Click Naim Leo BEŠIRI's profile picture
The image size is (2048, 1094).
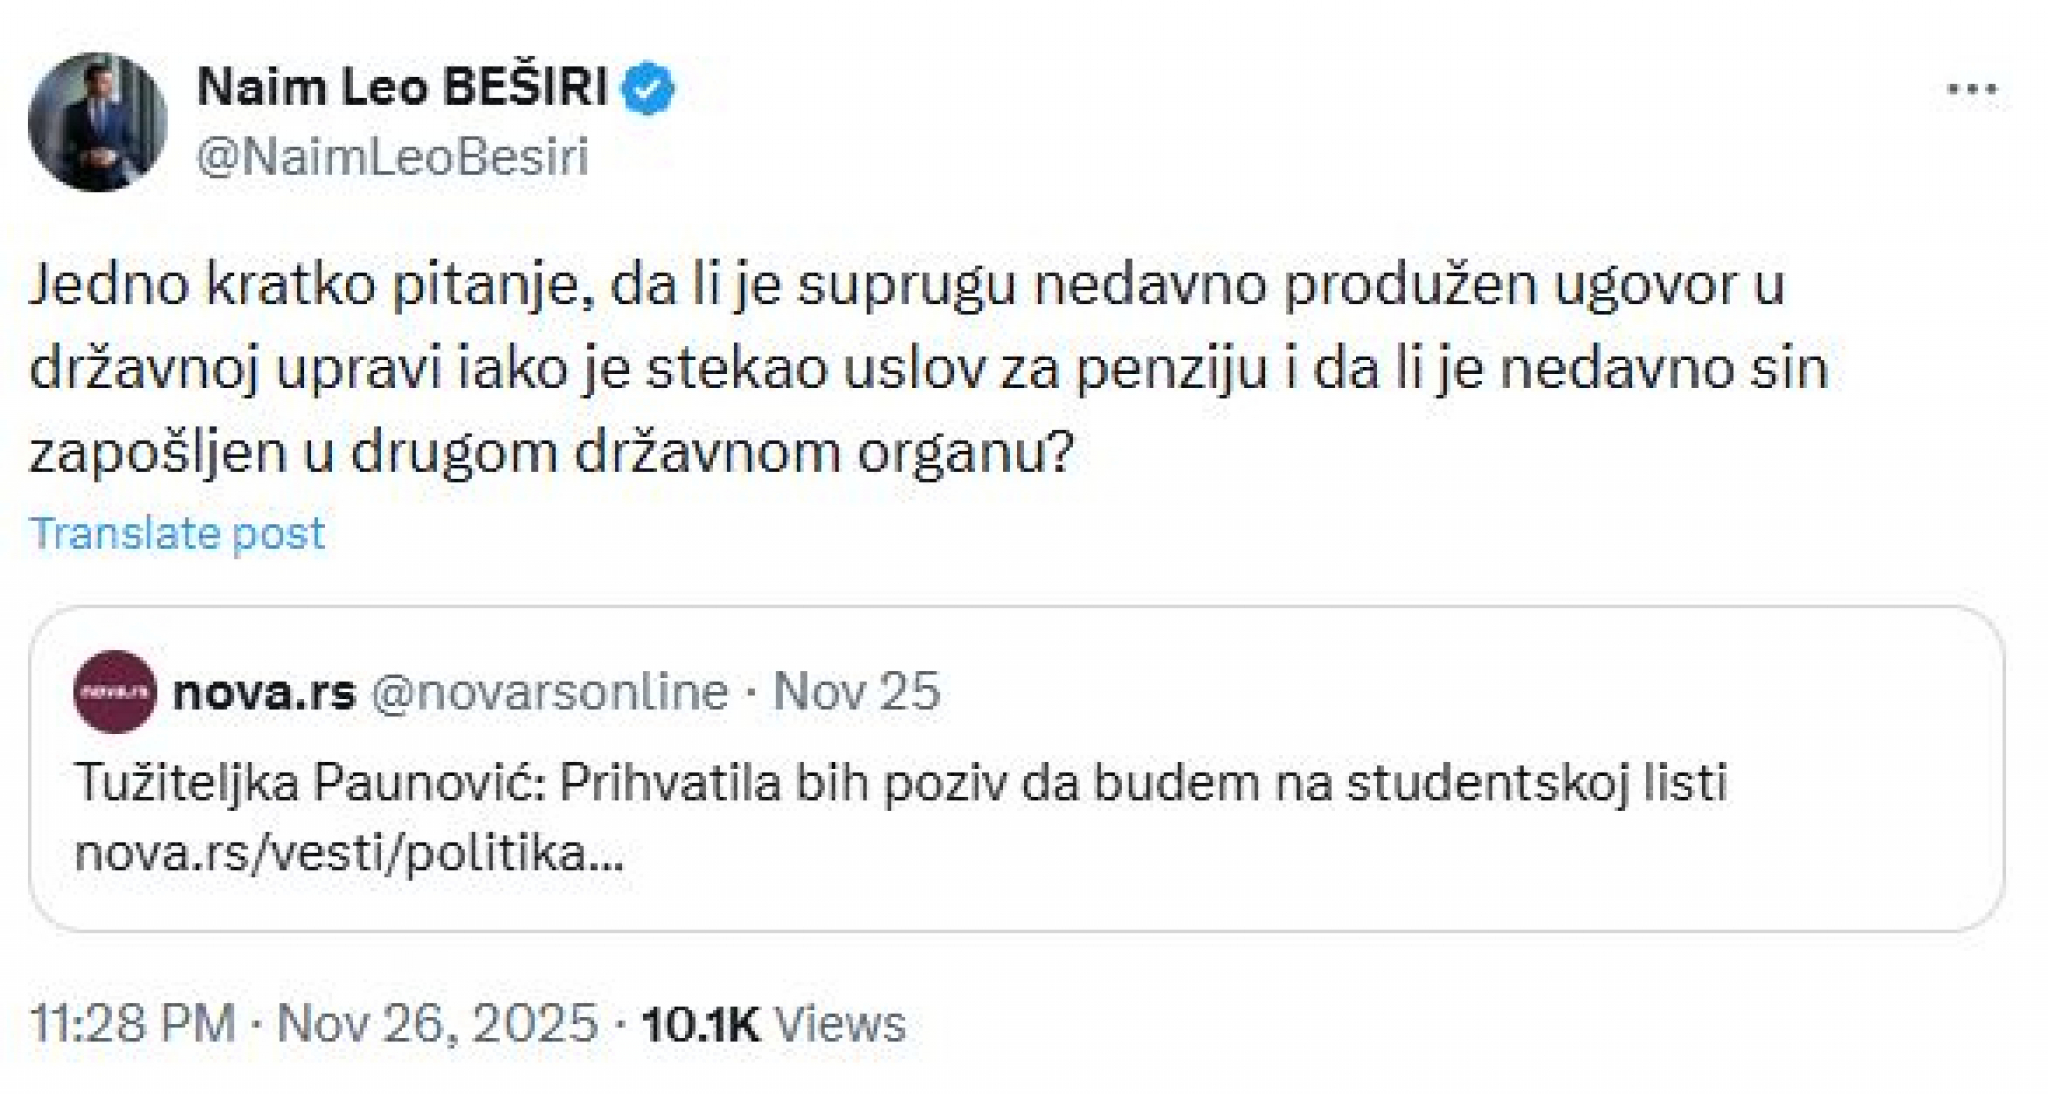100,120
